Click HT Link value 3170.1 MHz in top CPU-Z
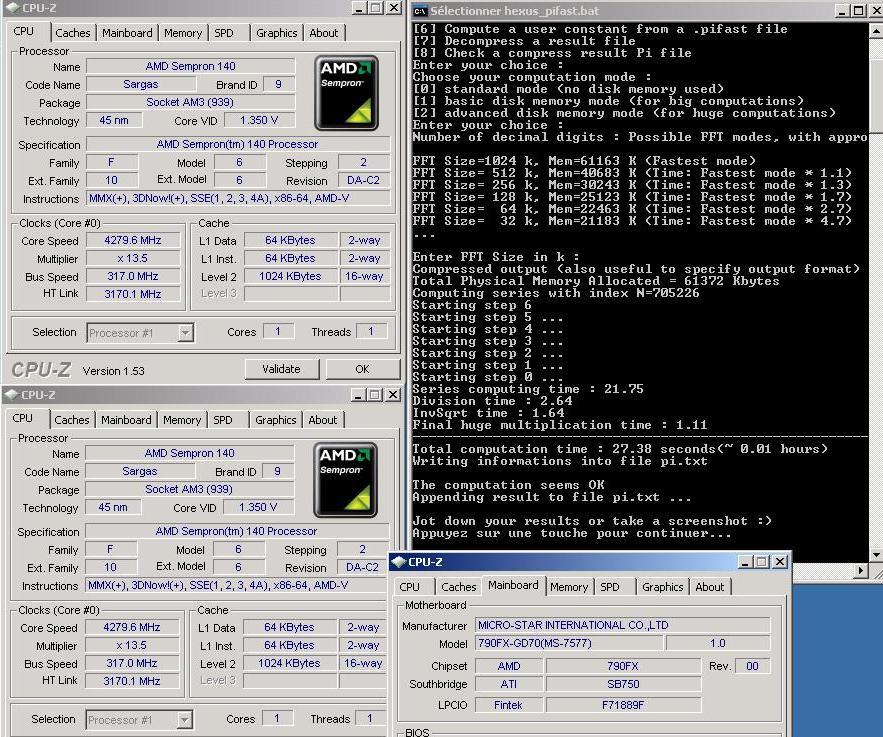The height and width of the screenshot is (737, 883). (133, 294)
